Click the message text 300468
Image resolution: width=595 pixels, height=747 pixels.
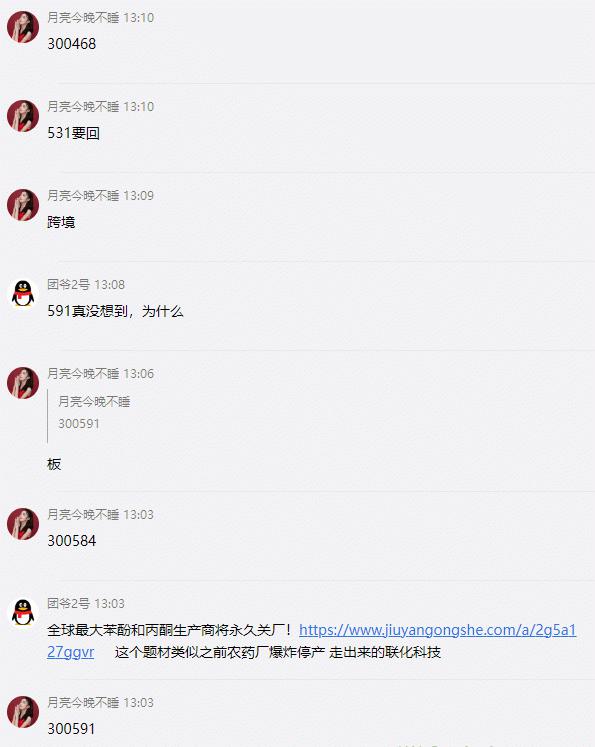pos(71,44)
